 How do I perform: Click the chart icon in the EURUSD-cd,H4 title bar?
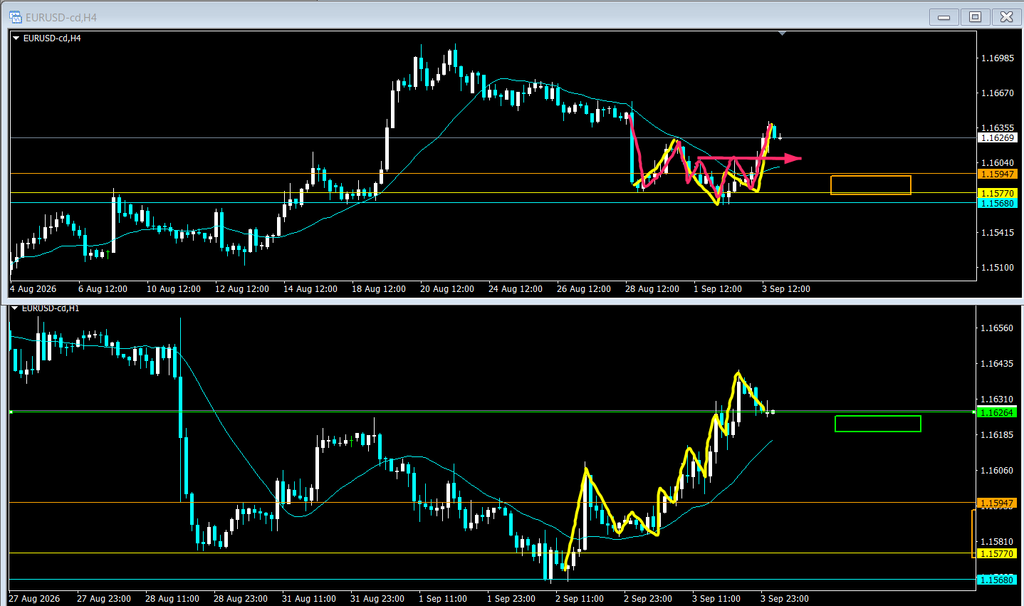point(15,17)
